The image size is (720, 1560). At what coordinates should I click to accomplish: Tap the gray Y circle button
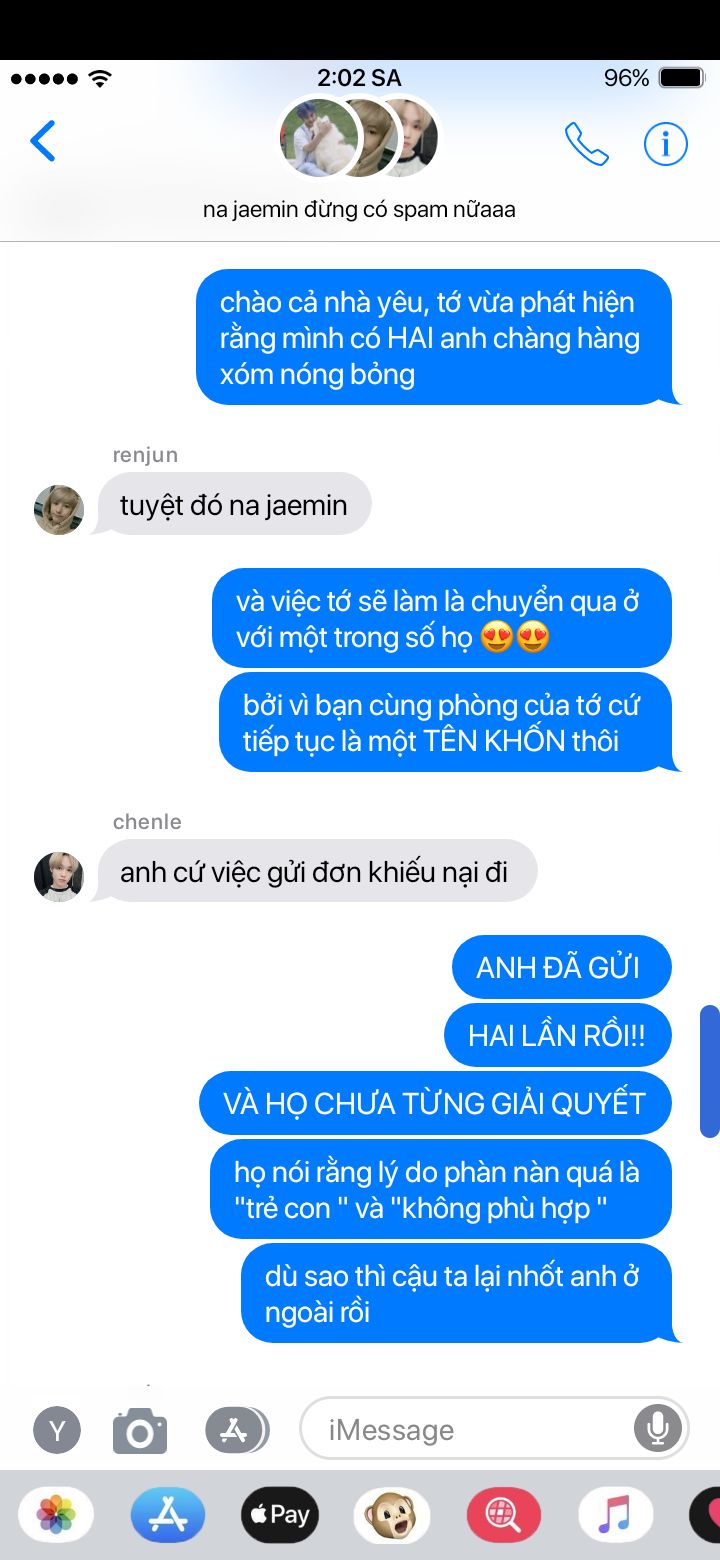57,1430
